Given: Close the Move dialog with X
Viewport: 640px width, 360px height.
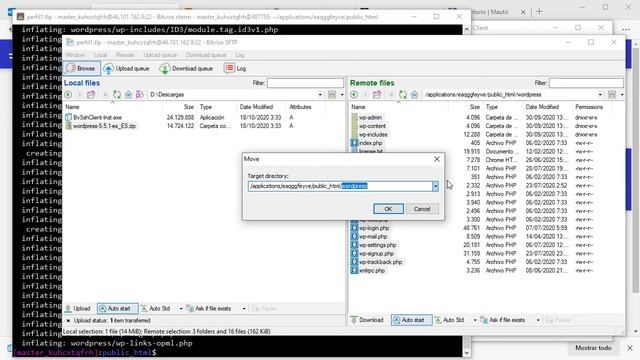Looking at the screenshot, I should (437, 159).
